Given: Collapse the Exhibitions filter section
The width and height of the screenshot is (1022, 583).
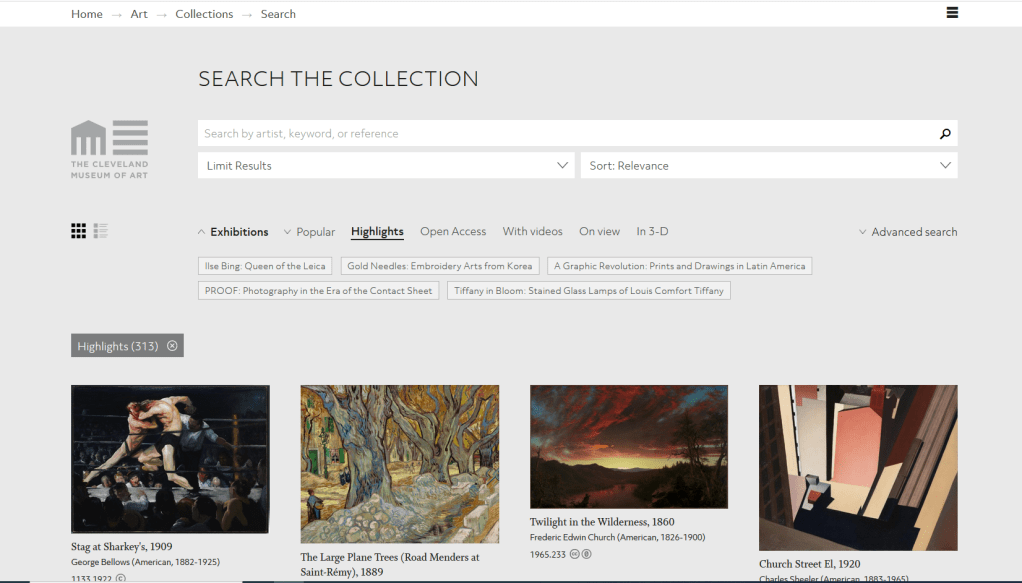Looking at the screenshot, I should 233,232.
